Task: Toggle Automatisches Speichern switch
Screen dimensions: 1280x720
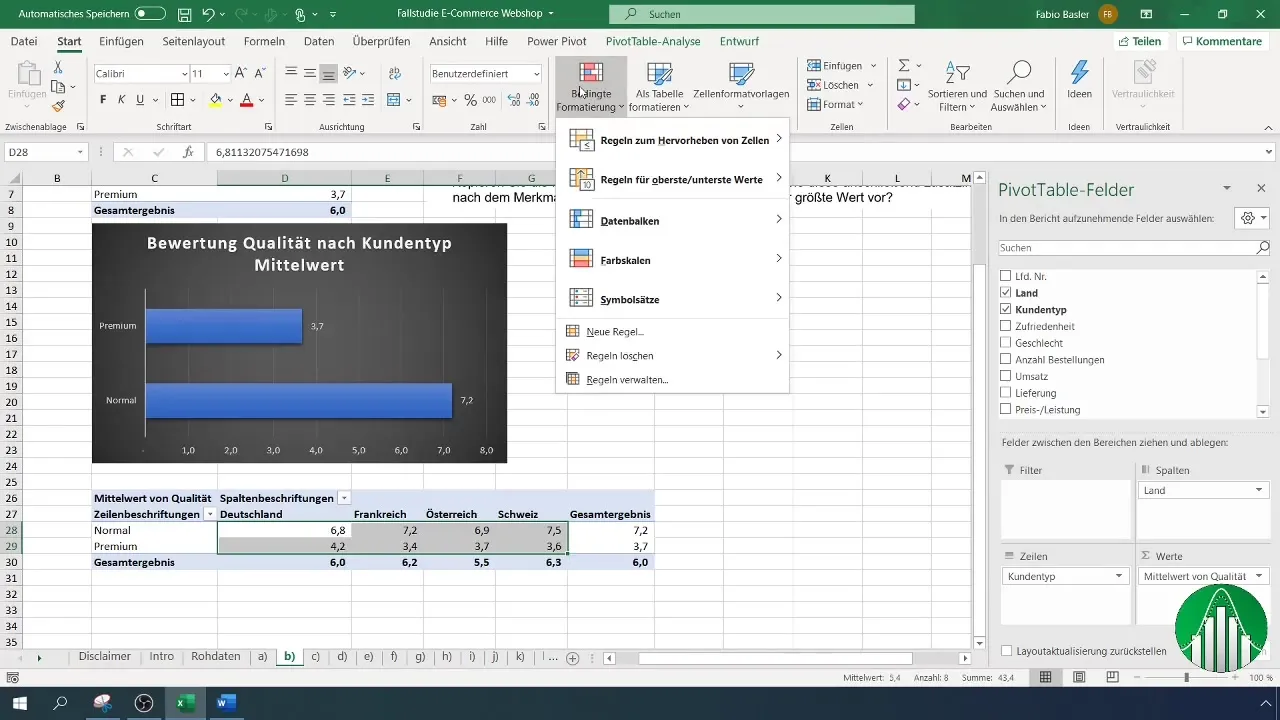Action: pyautogui.click(x=150, y=15)
